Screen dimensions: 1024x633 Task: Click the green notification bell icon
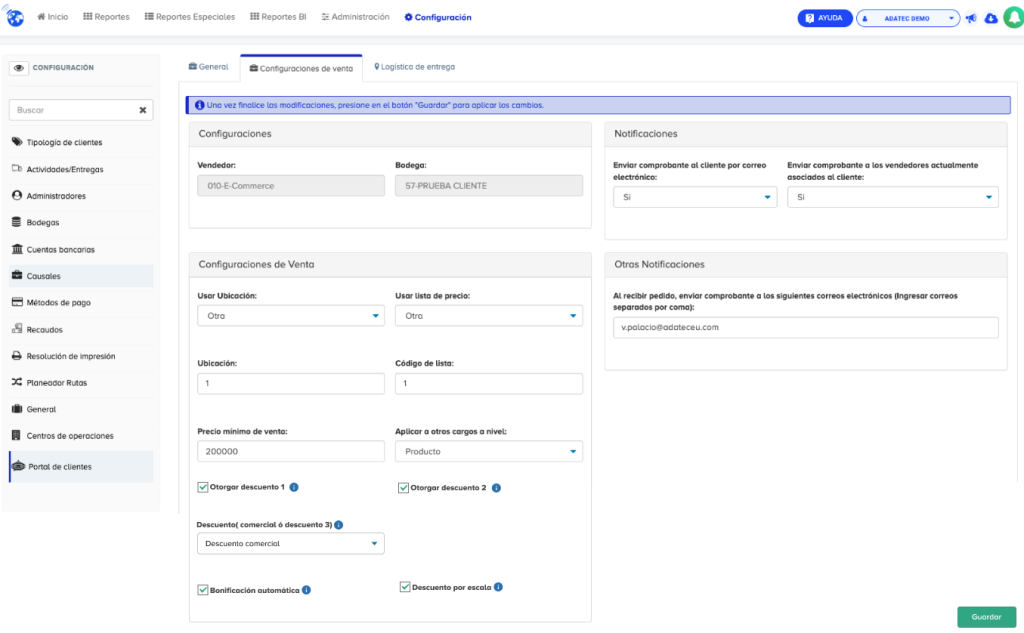click(x=1014, y=18)
